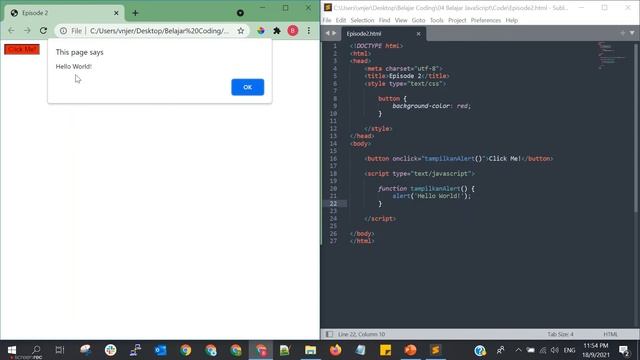This screenshot has height=360, width=640.
Task: Open Task View on the taskbar
Action: pos(60,350)
